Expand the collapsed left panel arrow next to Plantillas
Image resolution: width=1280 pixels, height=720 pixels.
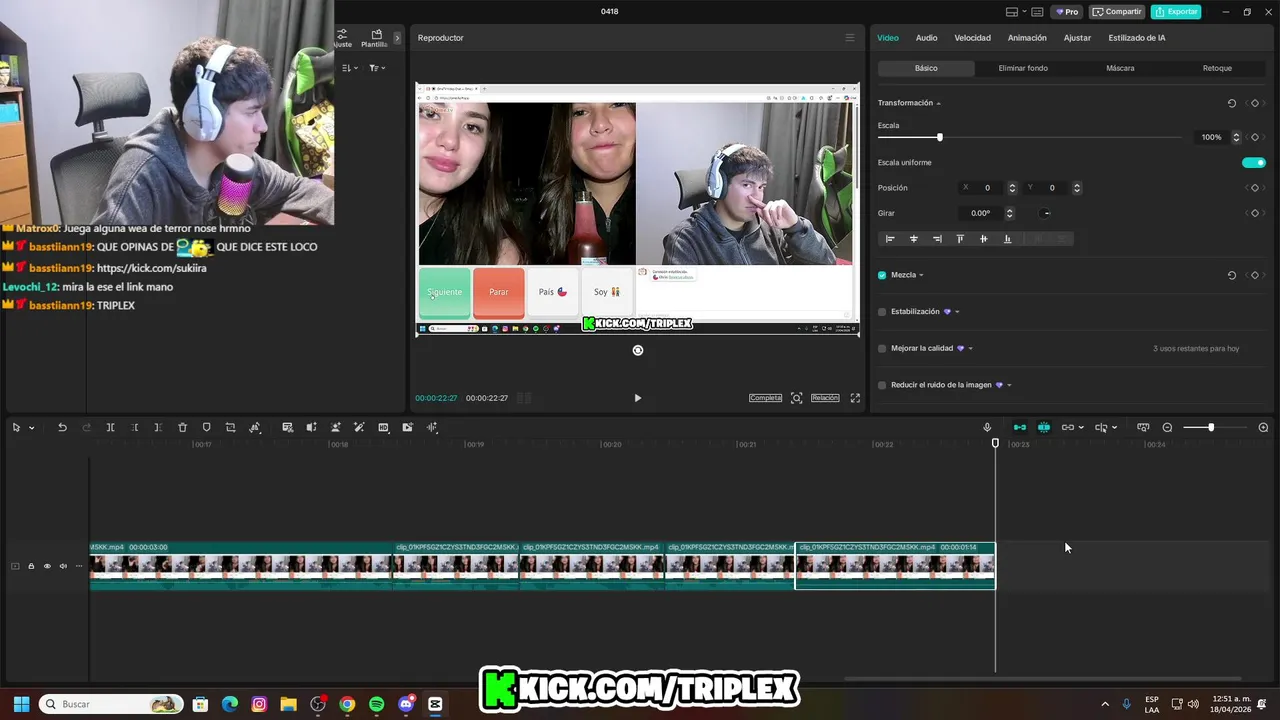click(x=397, y=38)
